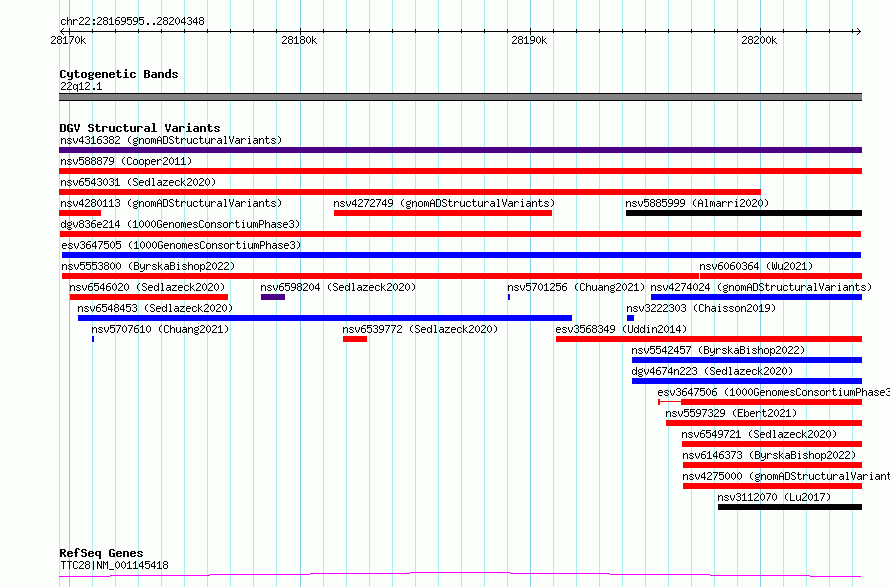890x587 pixels.
Task: Click the dgv4674n223 (Sedlazeck2020) label
Action: 712,371
